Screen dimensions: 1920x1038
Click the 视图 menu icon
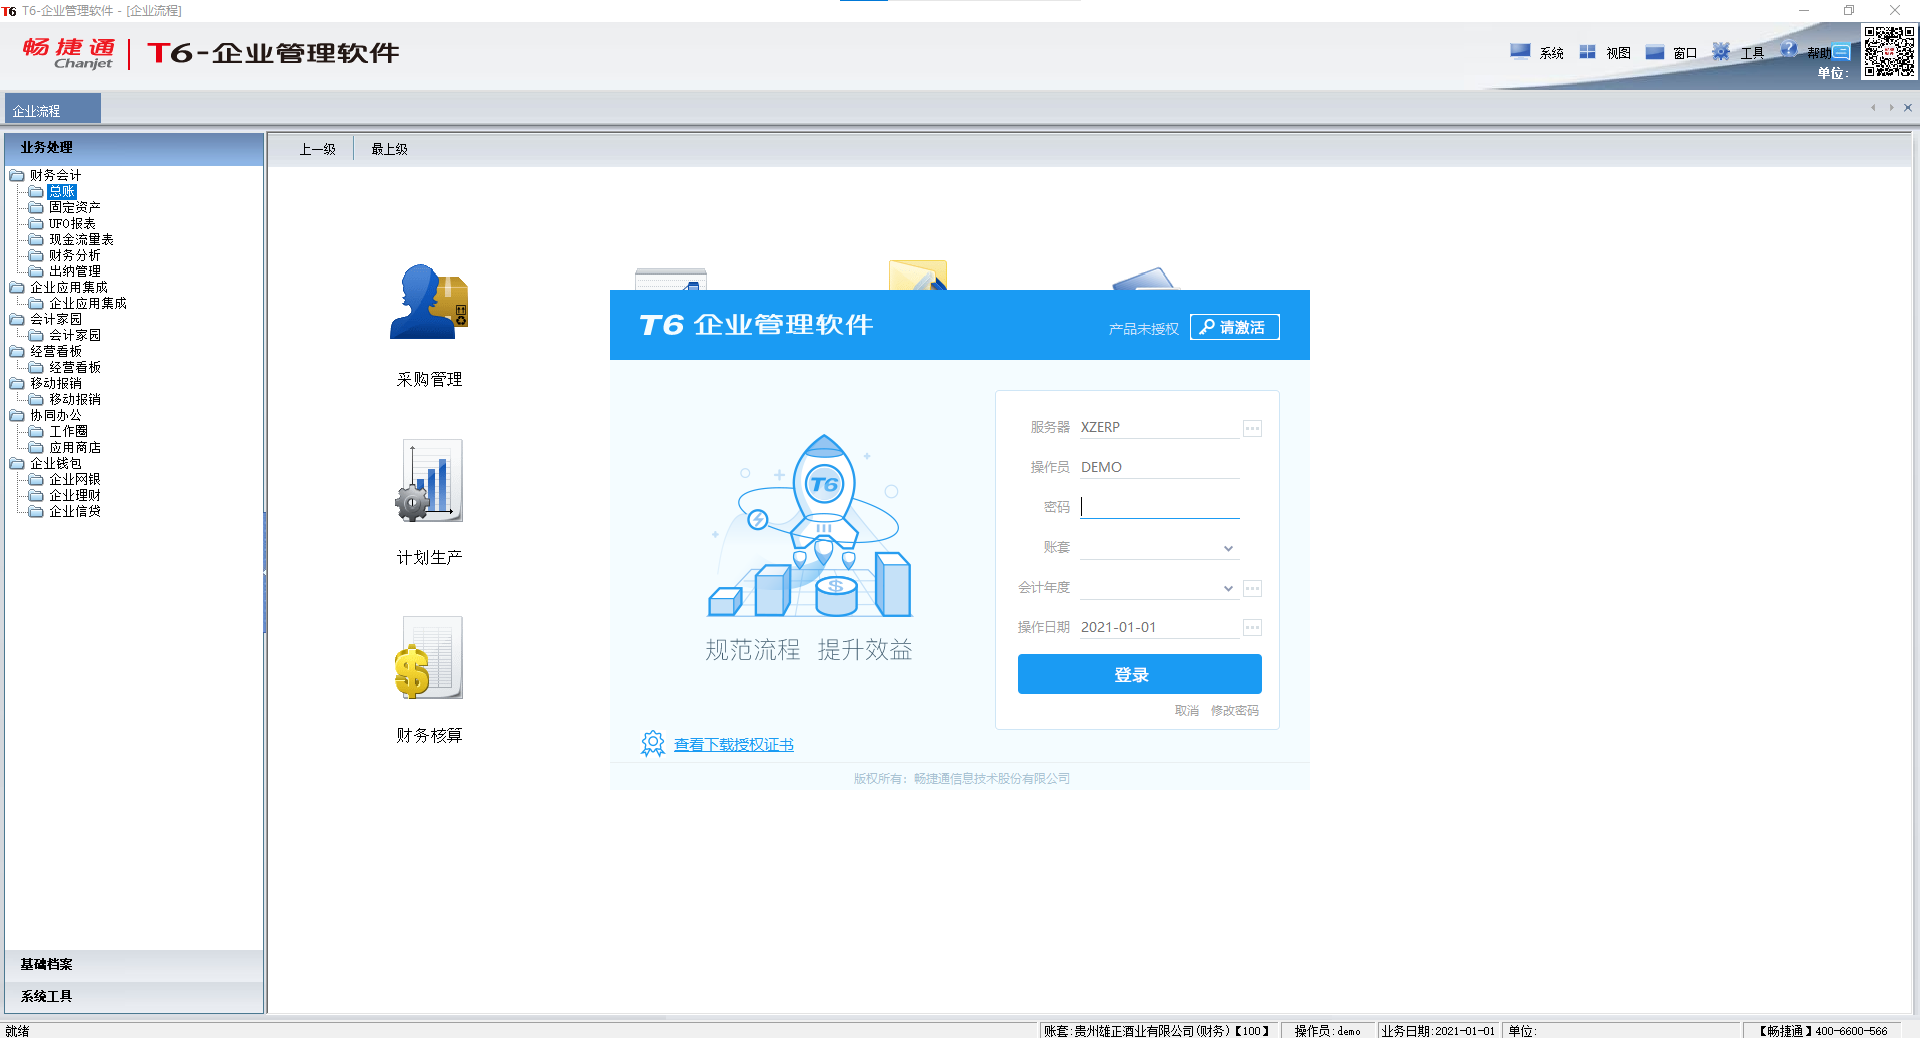click(1587, 52)
